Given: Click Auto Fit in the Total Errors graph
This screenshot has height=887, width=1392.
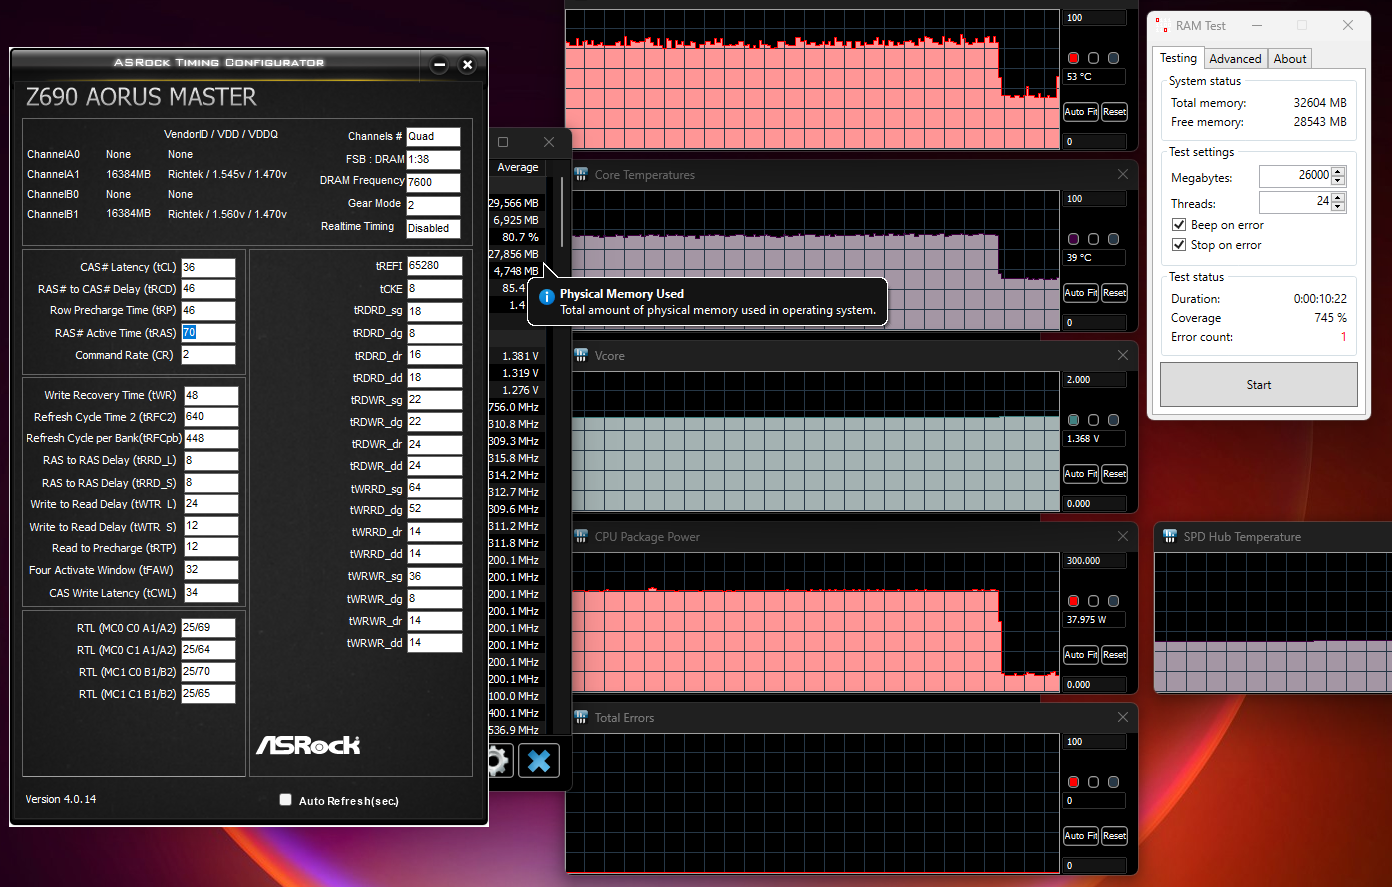Looking at the screenshot, I should [x=1080, y=836].
